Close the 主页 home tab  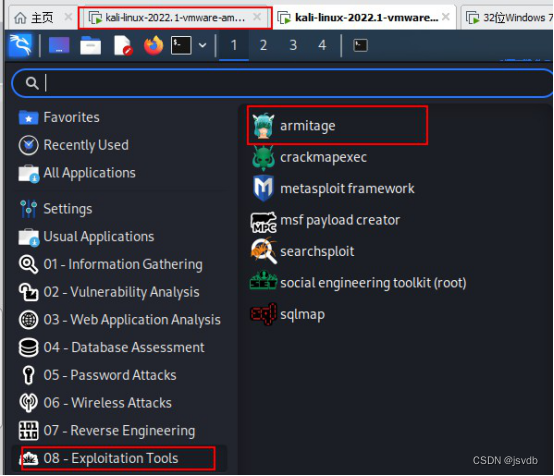click(x=68, y=17)
